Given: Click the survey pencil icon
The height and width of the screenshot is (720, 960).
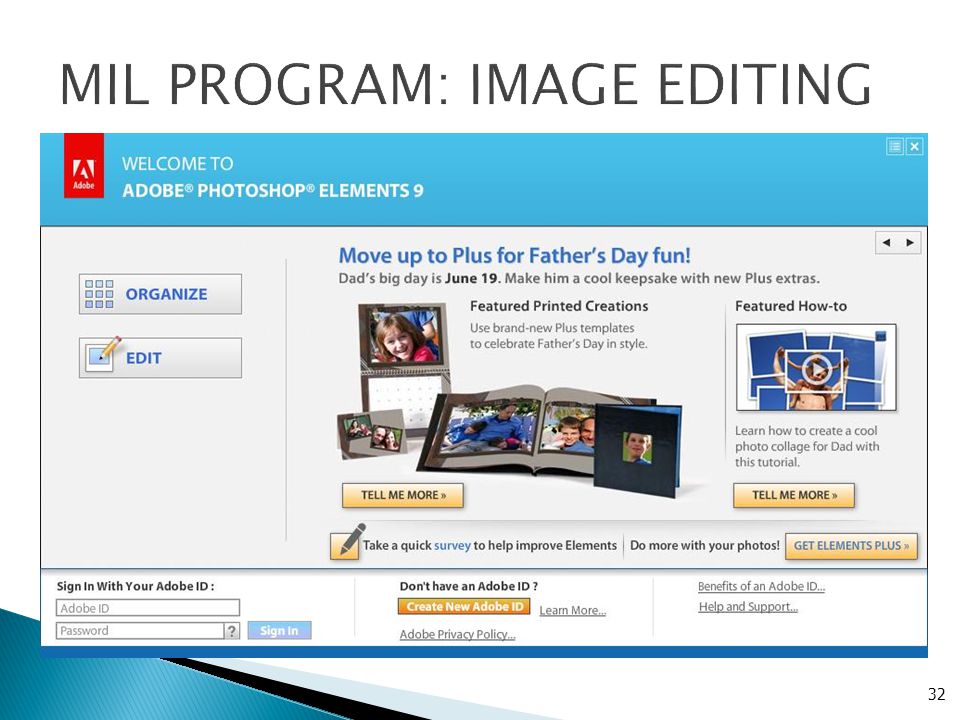Looking at the screenshot, I should click(x=347, y=542).
